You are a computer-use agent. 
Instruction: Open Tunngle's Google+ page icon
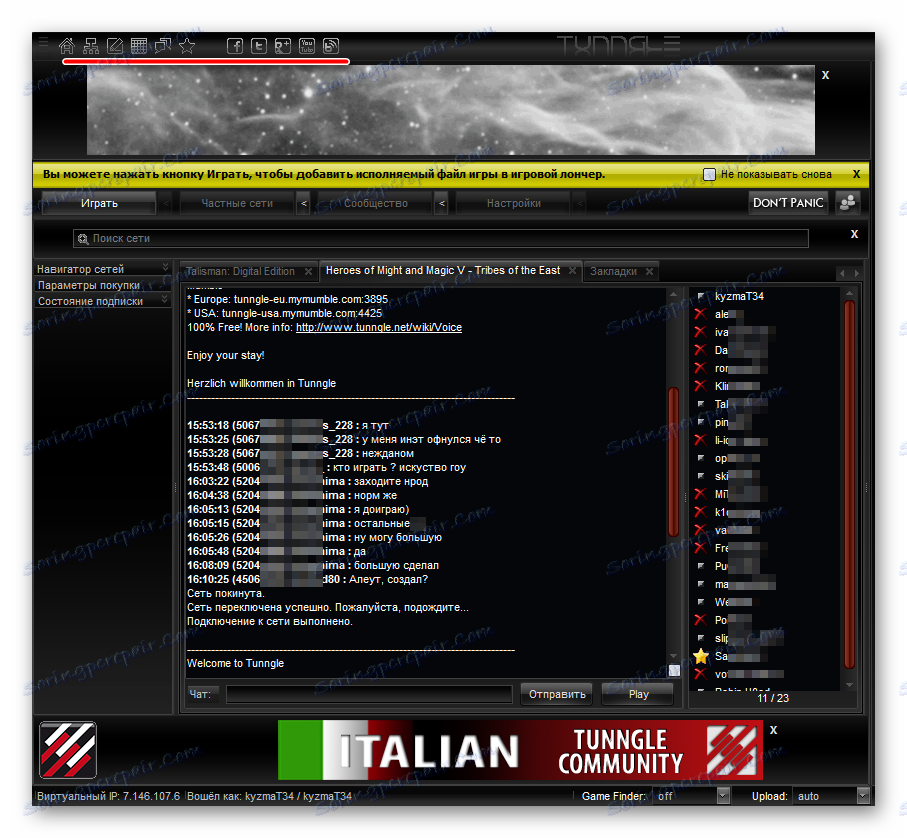click(x=283, y=46)
